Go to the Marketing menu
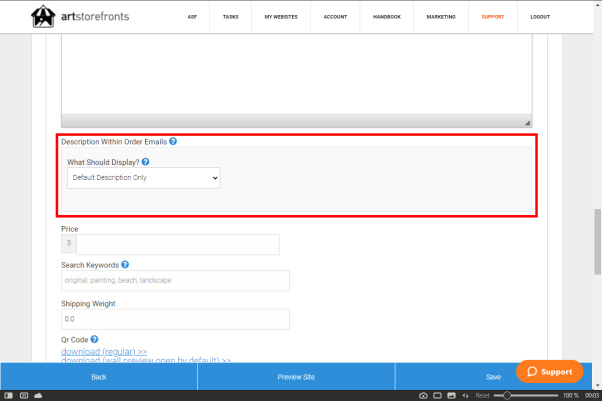Screen dimensions: 602x401 coord(440,17)
